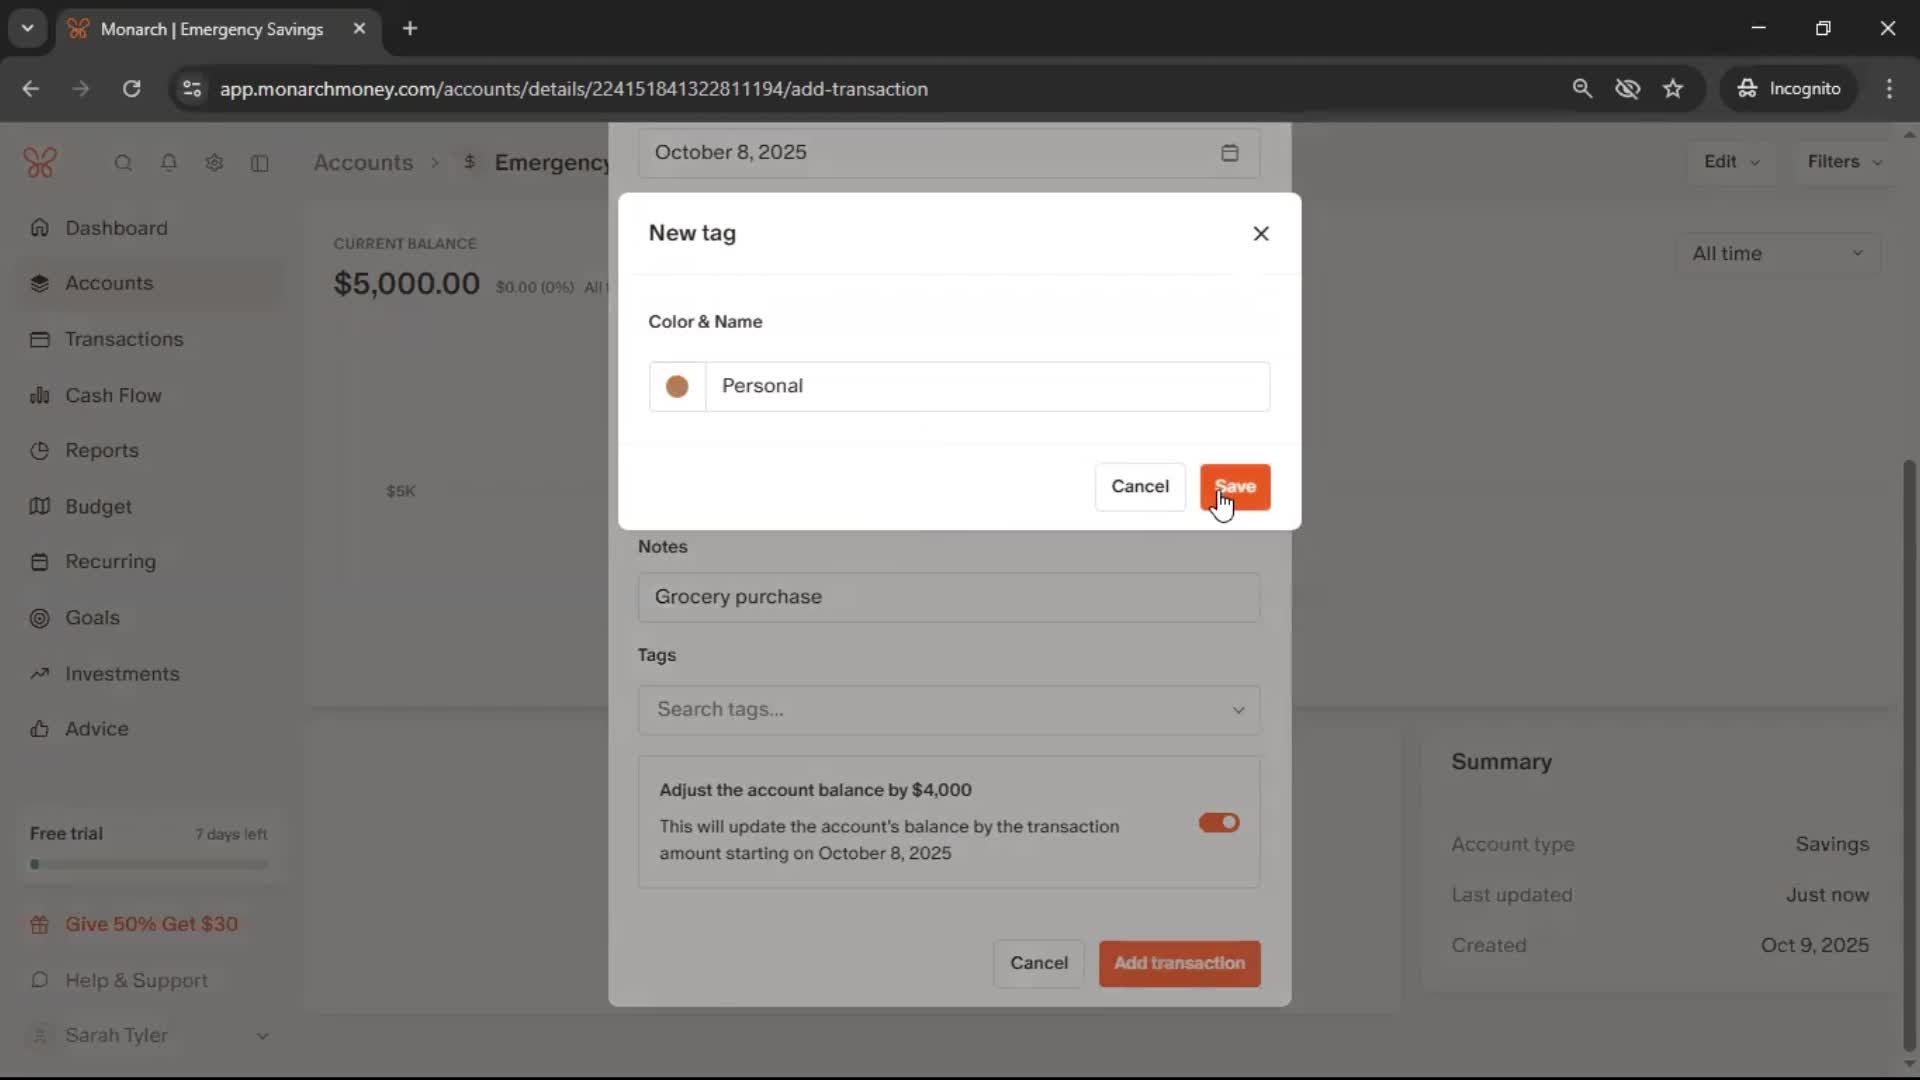Go to Cash Flow in sidebar
Image resolution: width=1920 pixels, height=1080 pixels.
113,396
